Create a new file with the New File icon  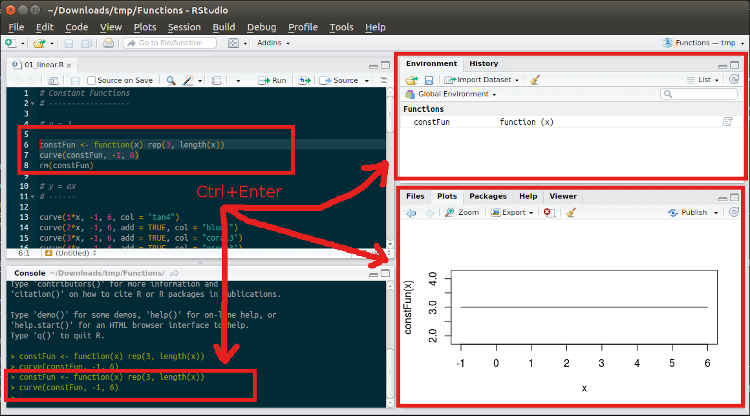pos(10,43)
